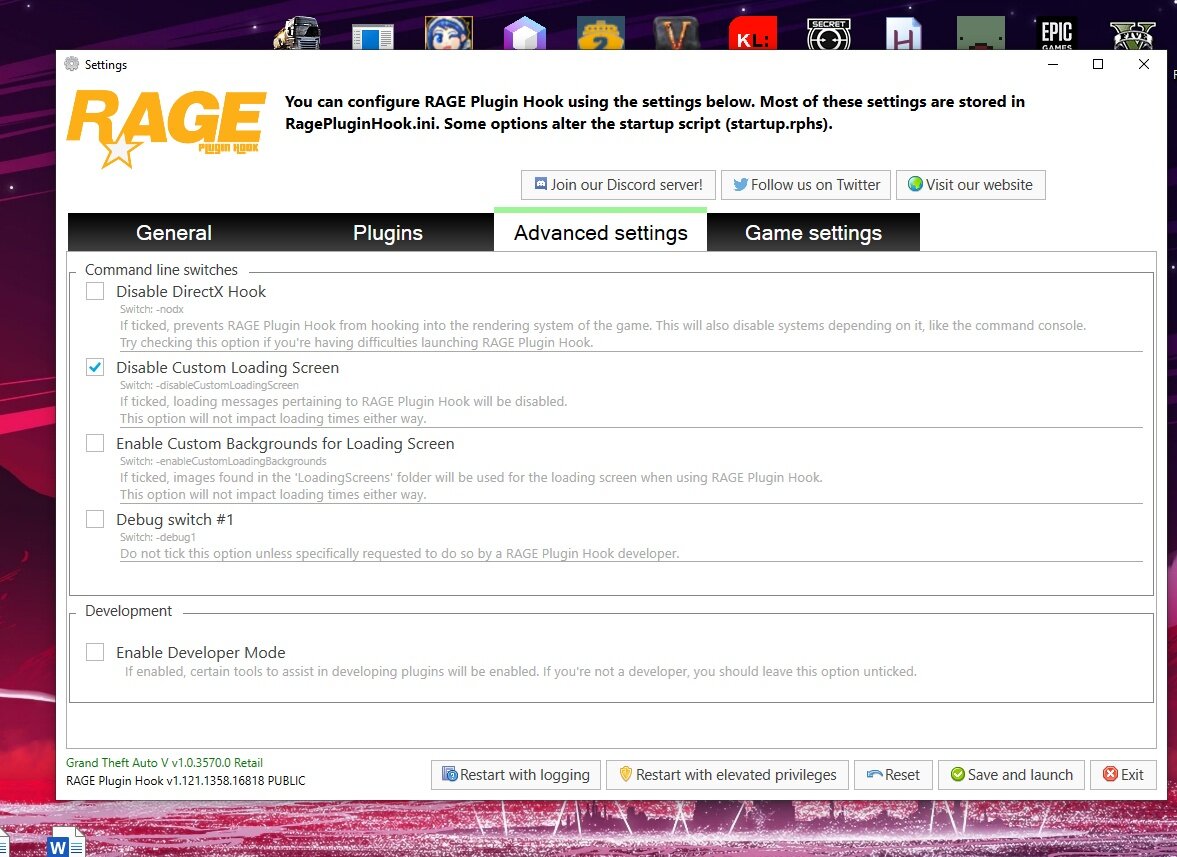The image size is (1177, 857).
Task: Open the yellow ship number 2 desktop icon
Action: coord(601,34)
